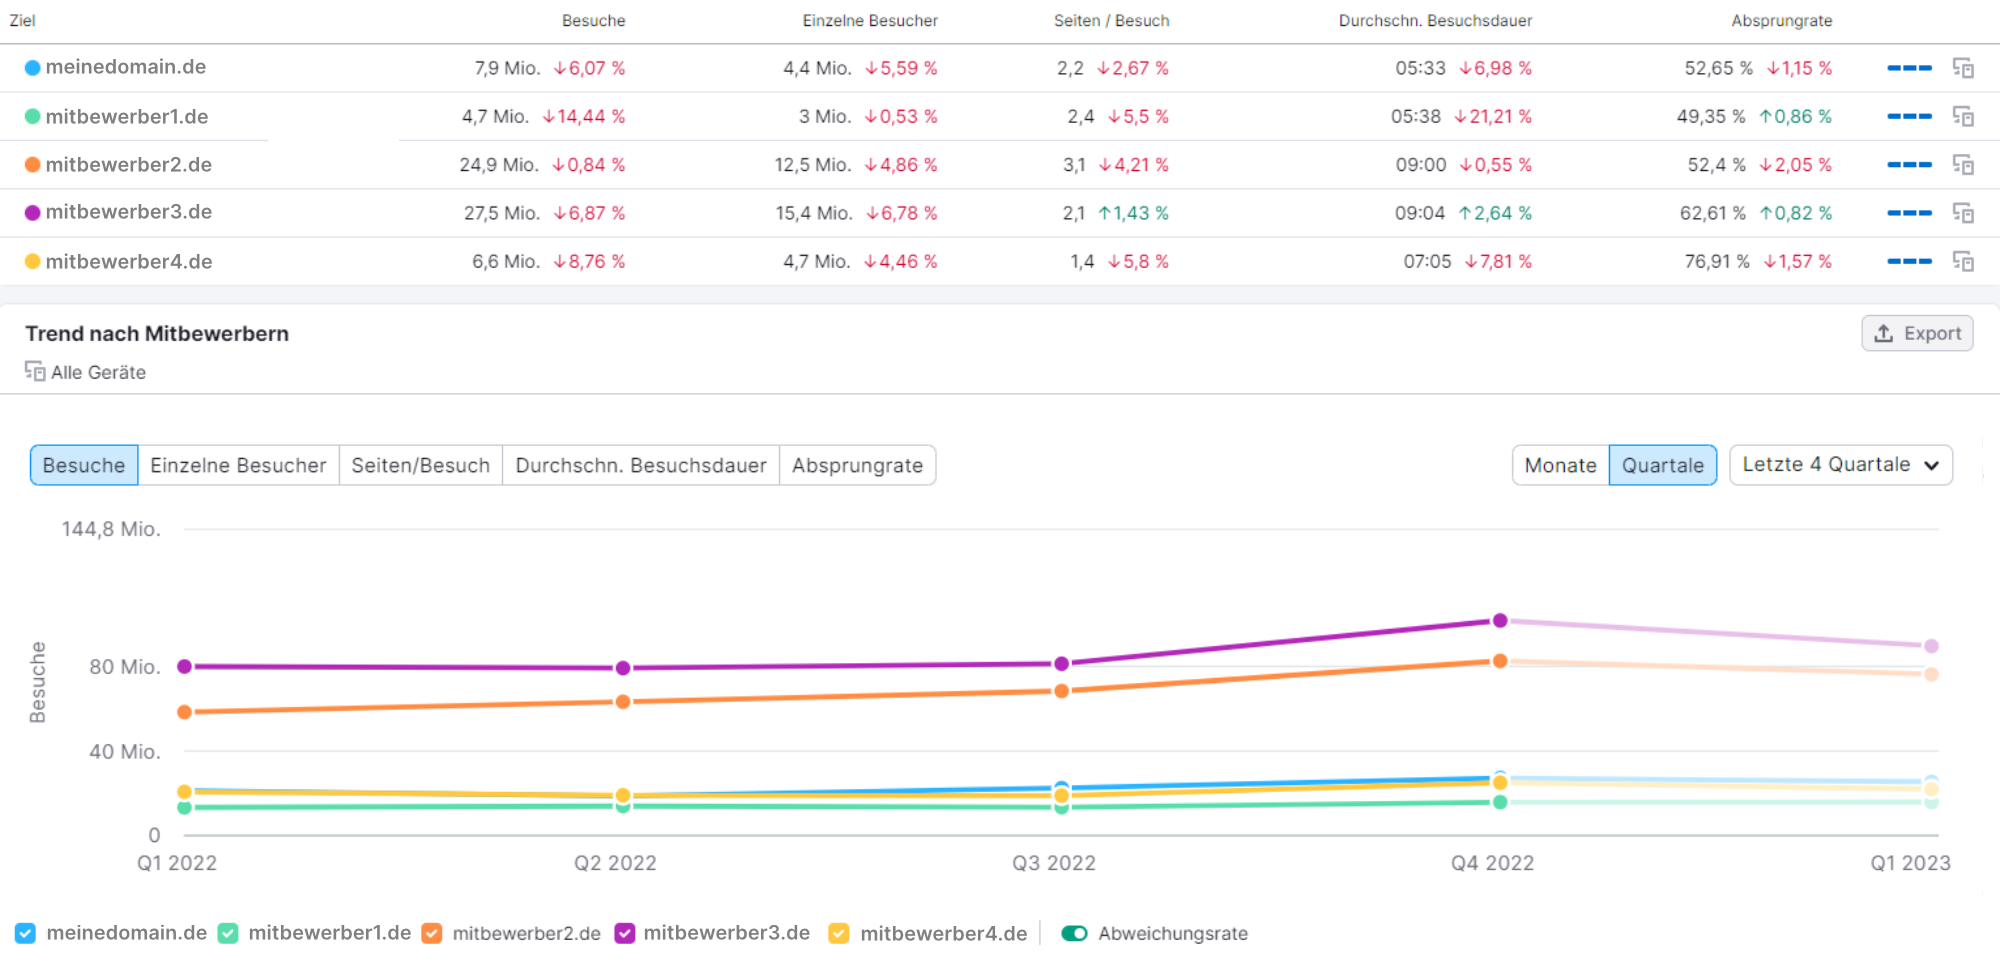Switch chart granularity to Monate
The height and width of the screenshot is (980, 2000).
1559,465
